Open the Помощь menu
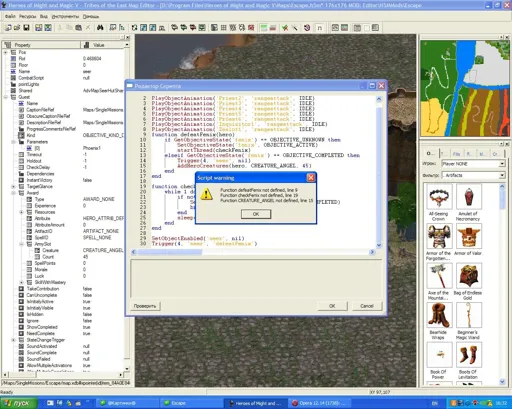This screenshot has width=512, height=409. (x=91, y=16)
